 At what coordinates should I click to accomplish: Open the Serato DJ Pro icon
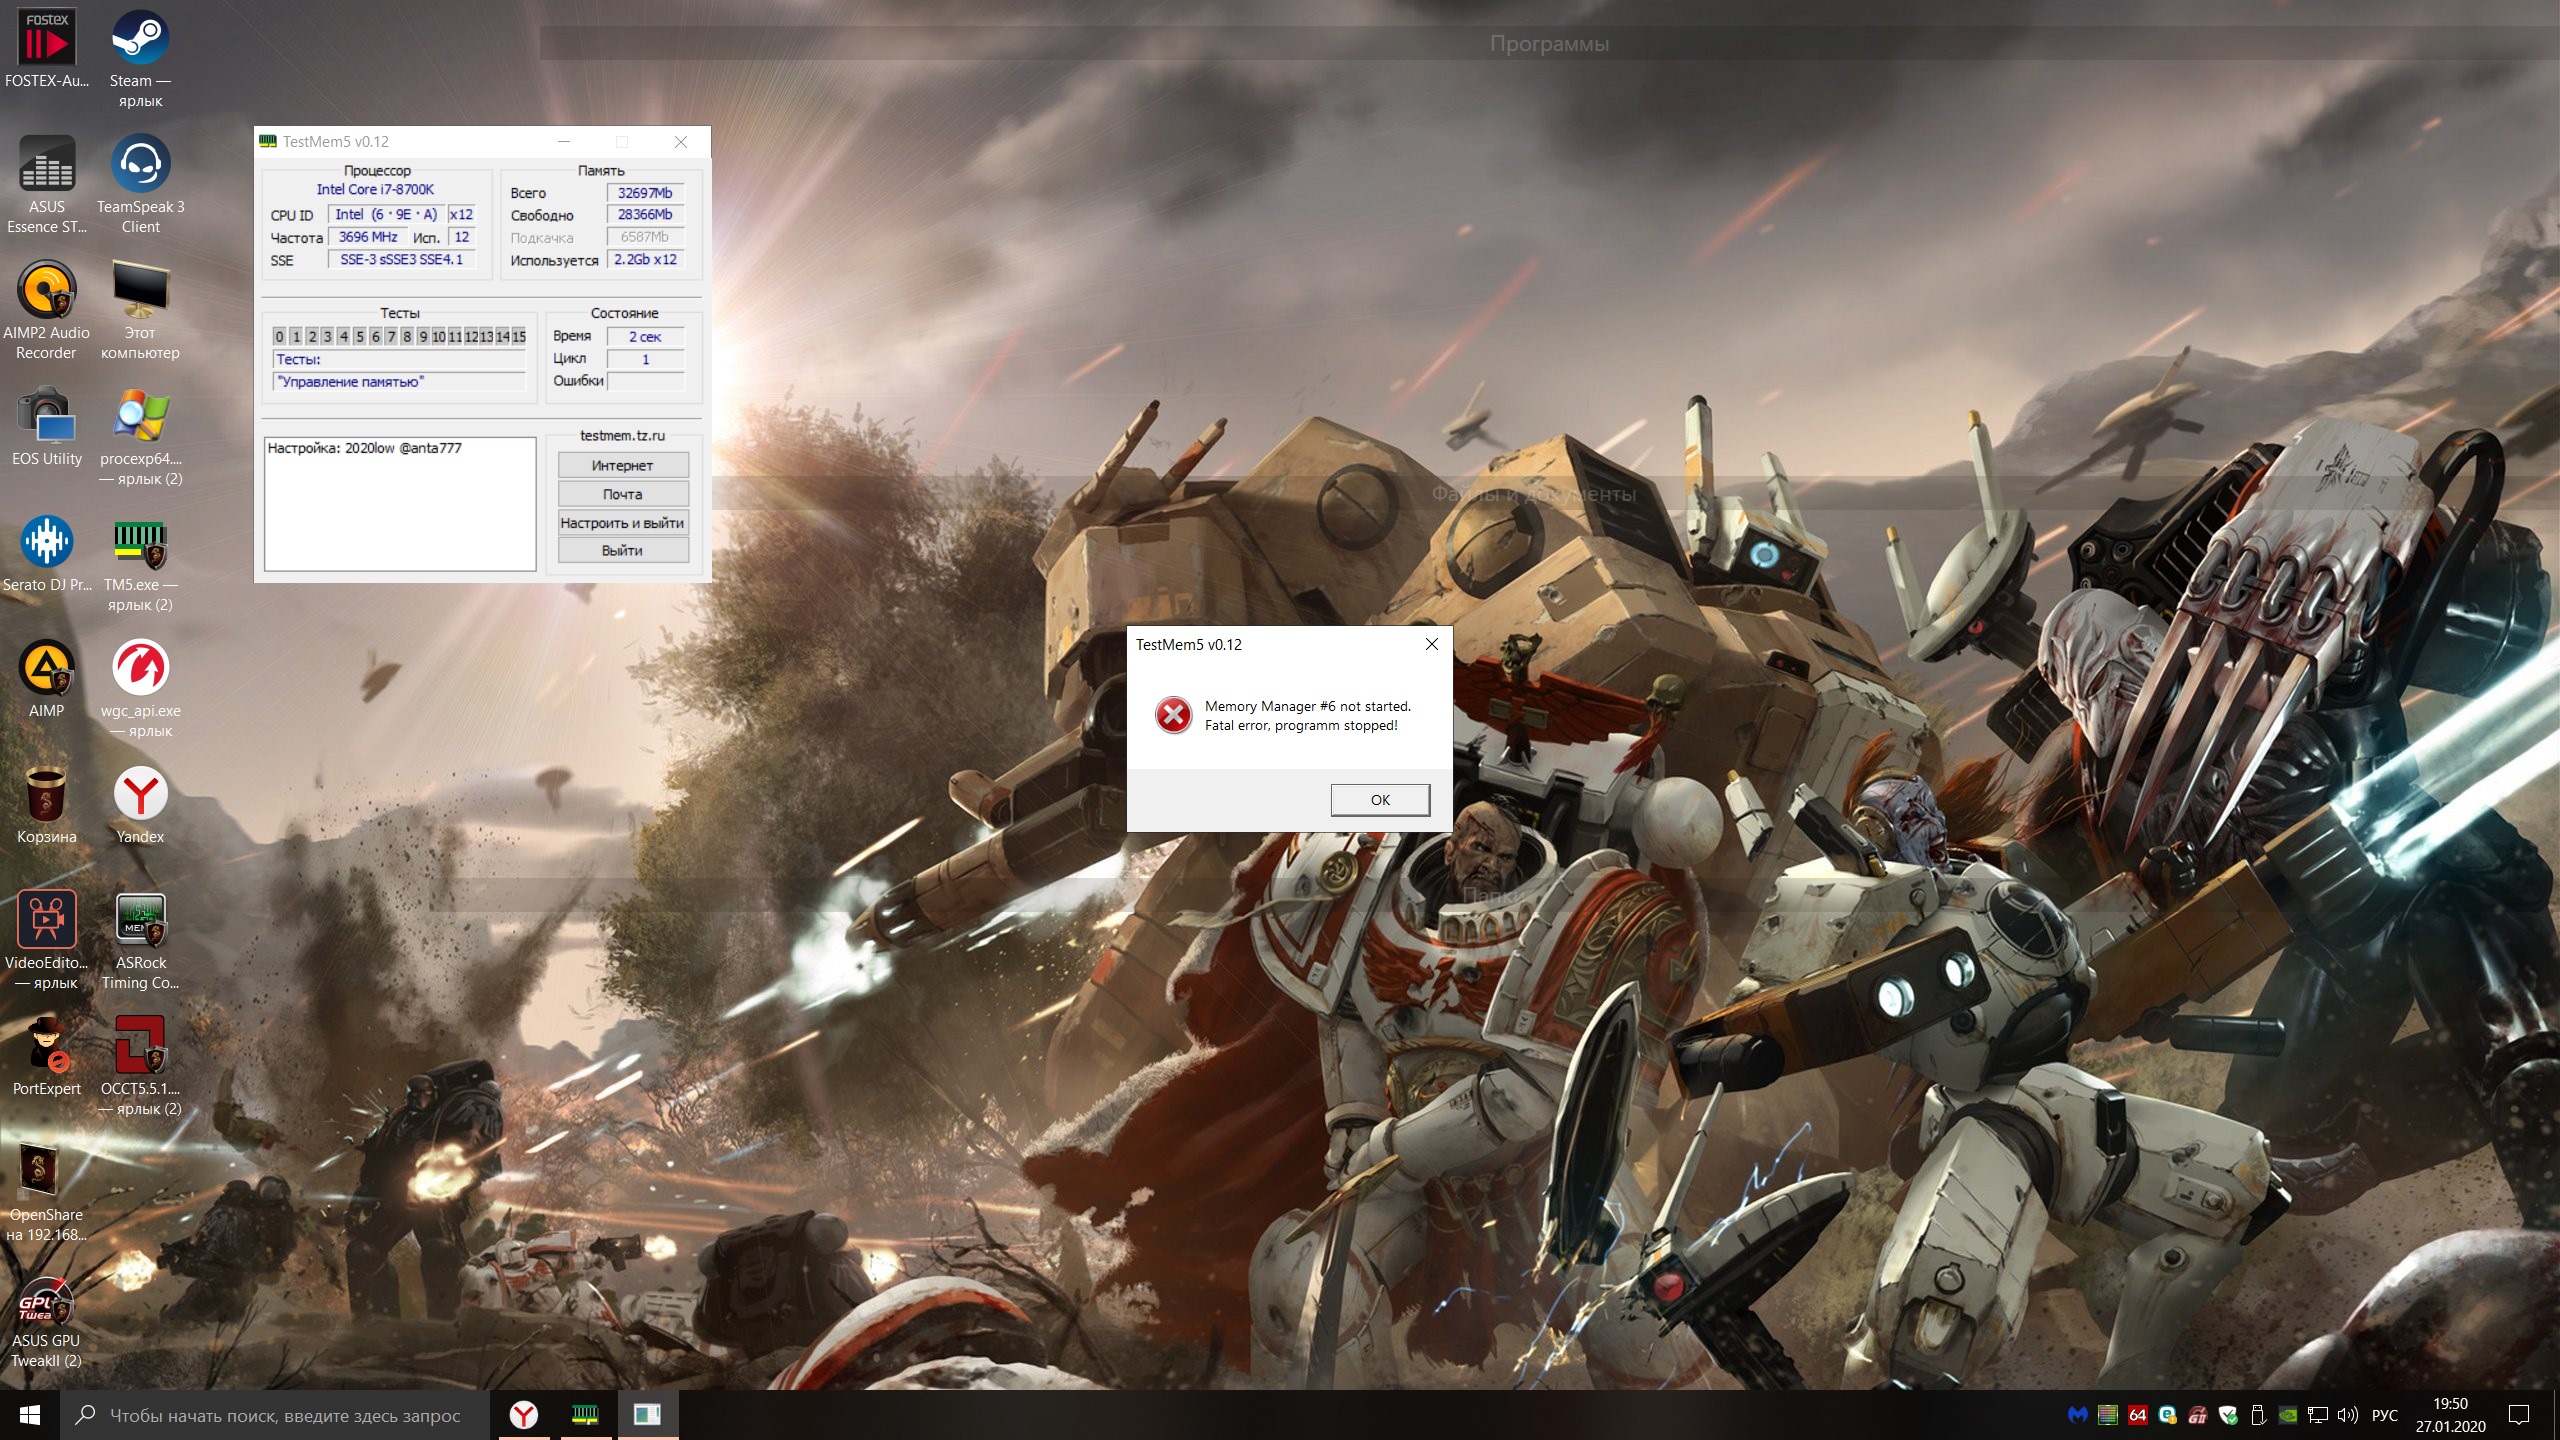46,543
